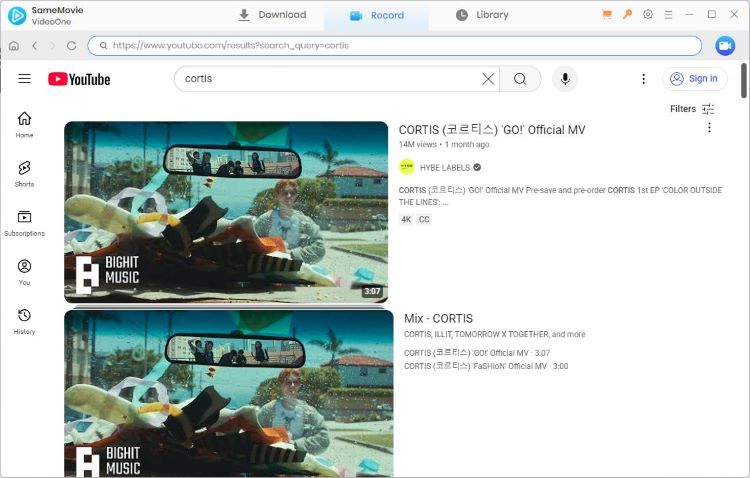Go to browser home page icon
This screenshot has height=478, width=750.
[14, 45]
